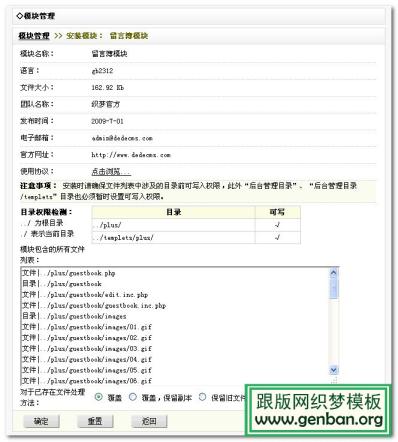Click the 返回 back button
The image size is (398, 442).
click(x=149, y=421)
